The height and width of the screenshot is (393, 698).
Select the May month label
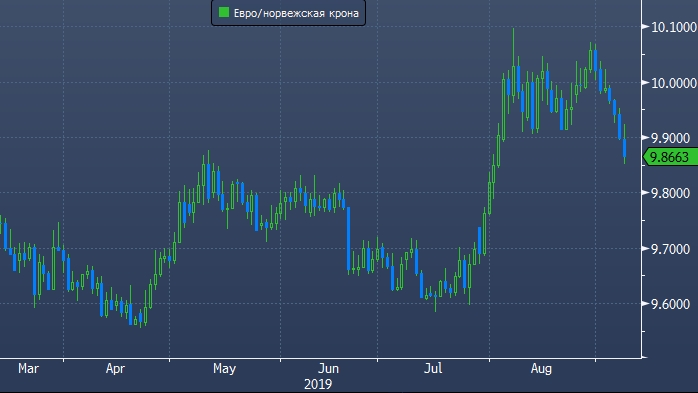[x=224, y=369]
